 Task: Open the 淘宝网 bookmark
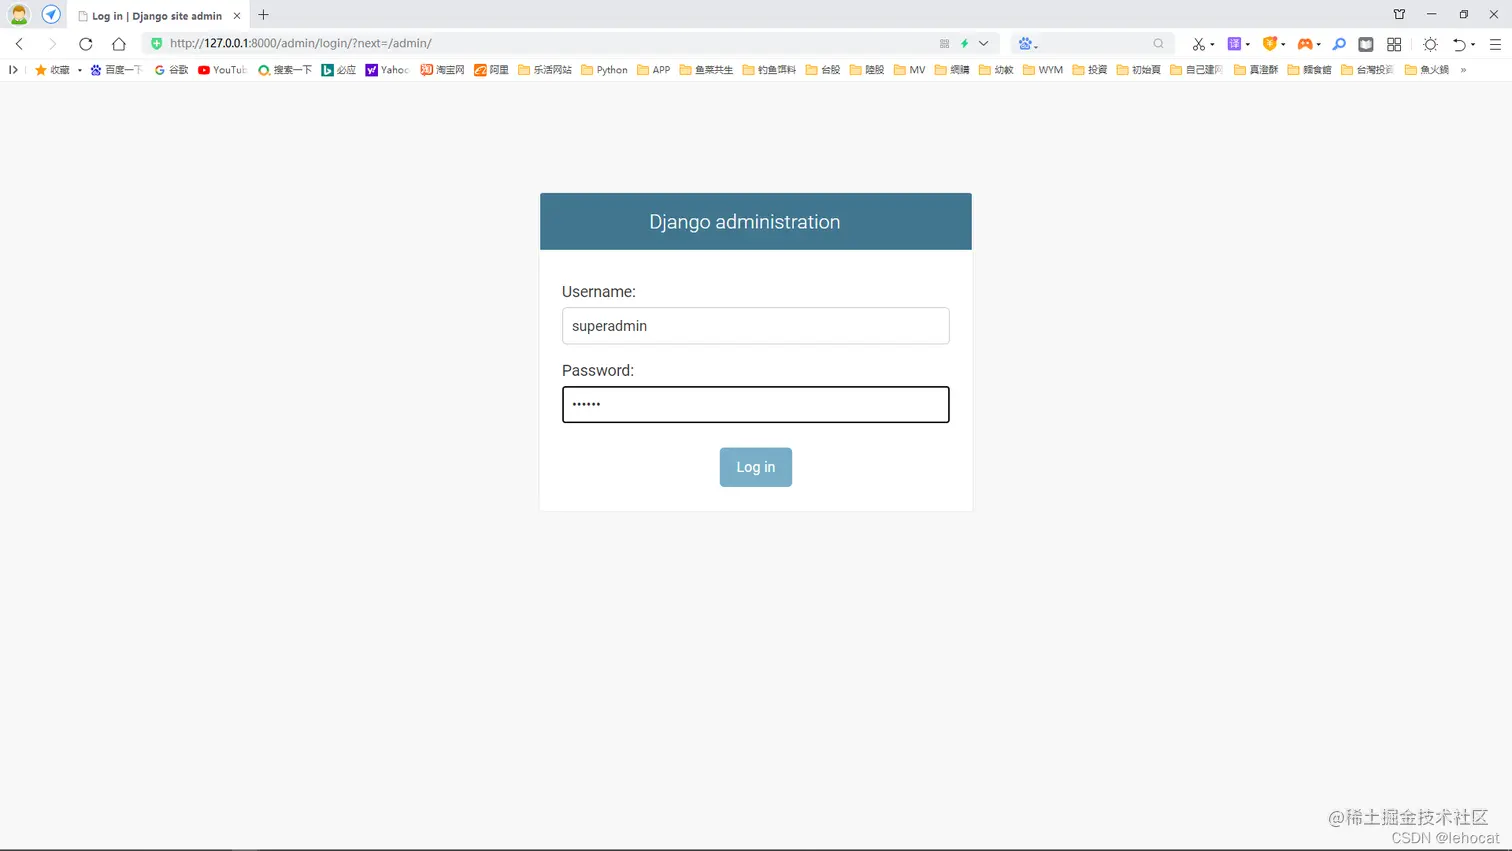[443, 70]
